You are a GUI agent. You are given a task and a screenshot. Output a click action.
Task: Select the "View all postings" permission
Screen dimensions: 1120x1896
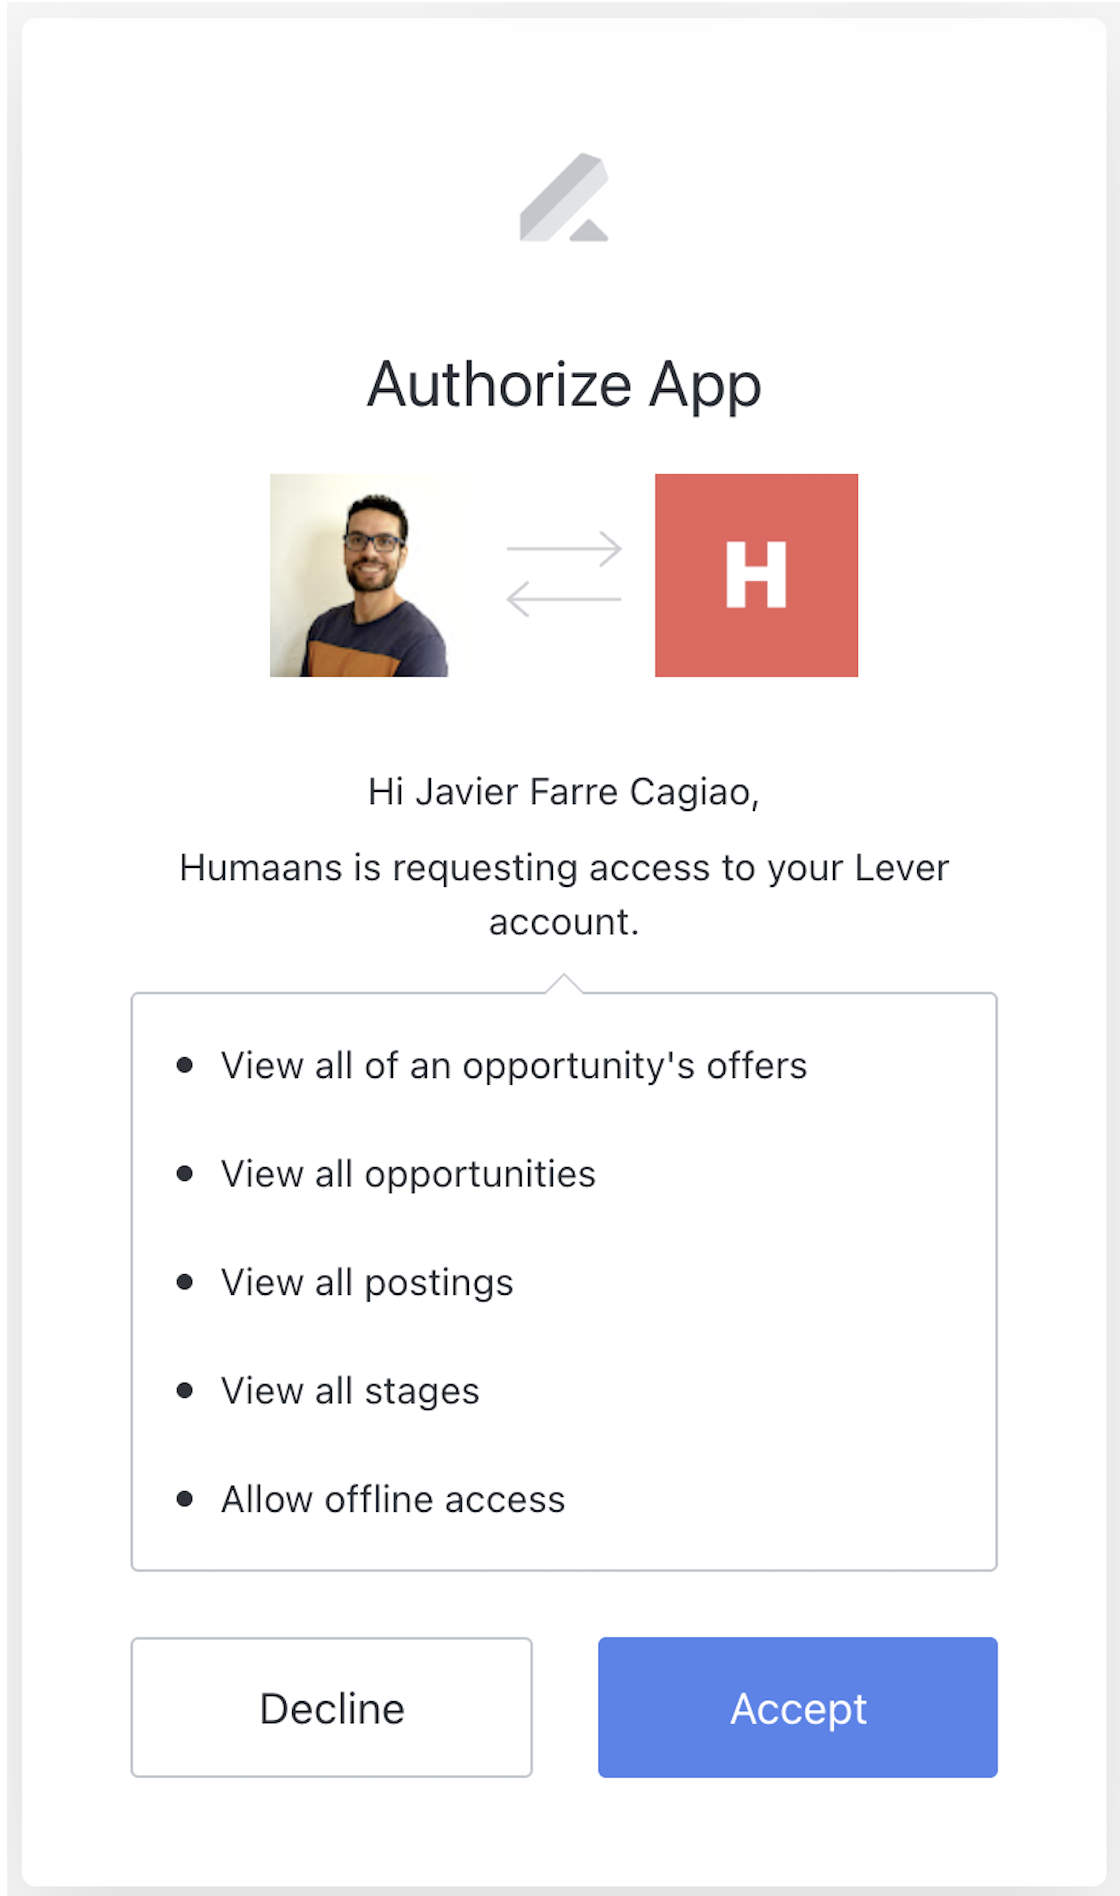[367, 1283]
